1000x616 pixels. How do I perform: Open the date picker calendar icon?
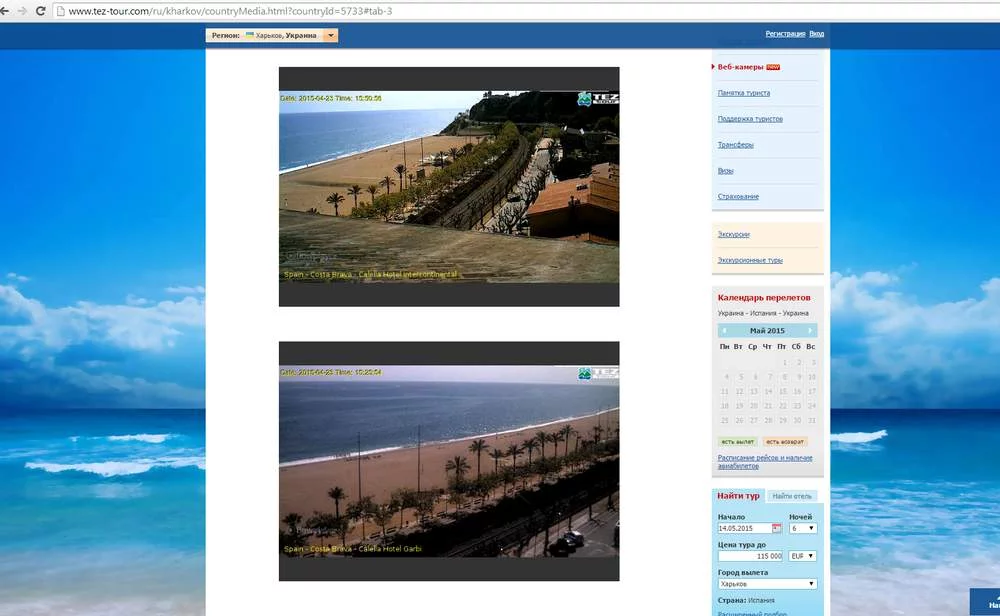tap(776, 528)
